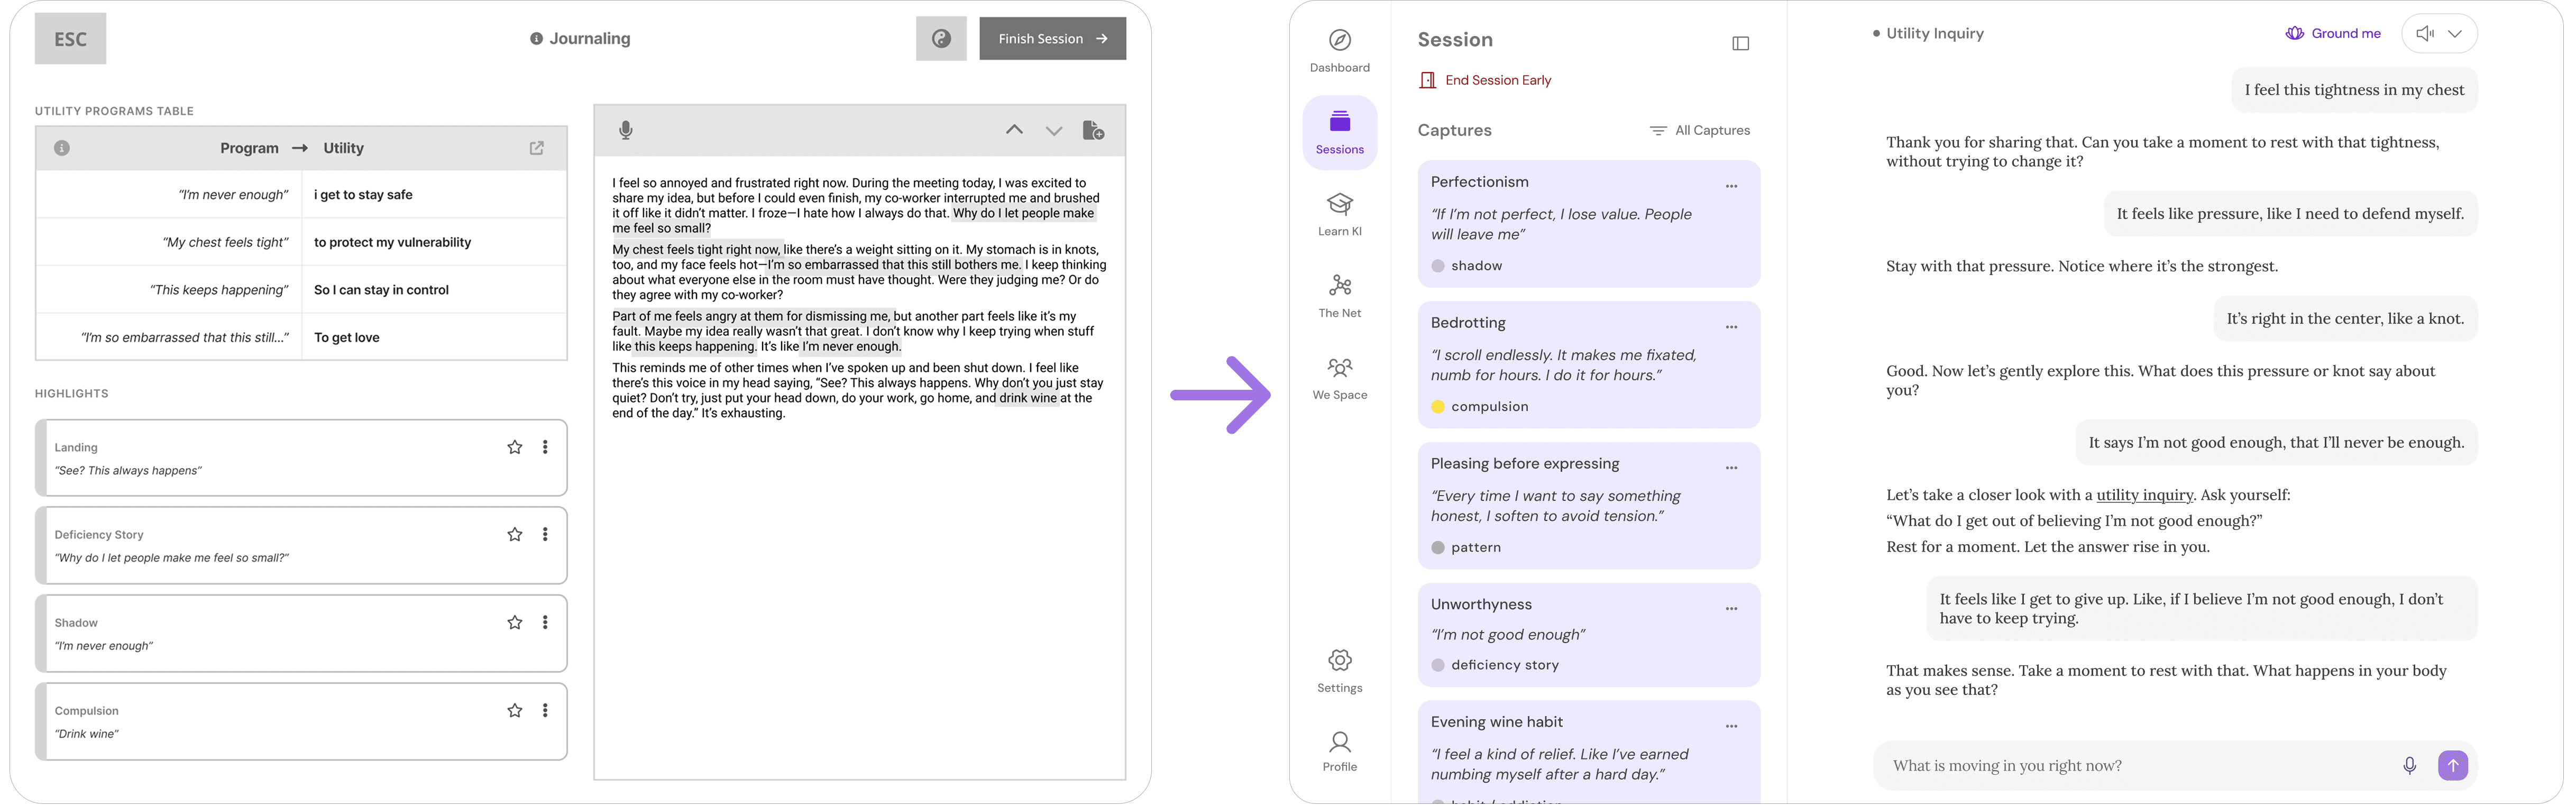
Task: Open the three-dot menu on Deficiency Story highlight
Action: 545,535
